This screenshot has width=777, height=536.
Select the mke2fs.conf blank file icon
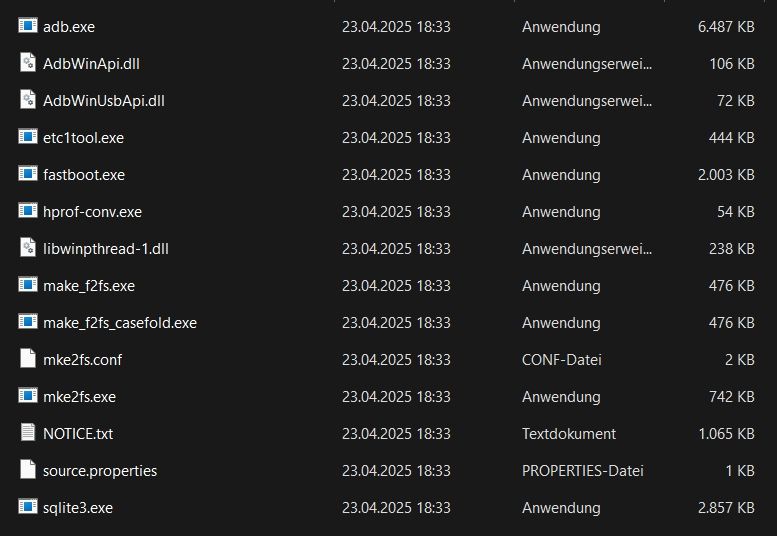(27, 359)
